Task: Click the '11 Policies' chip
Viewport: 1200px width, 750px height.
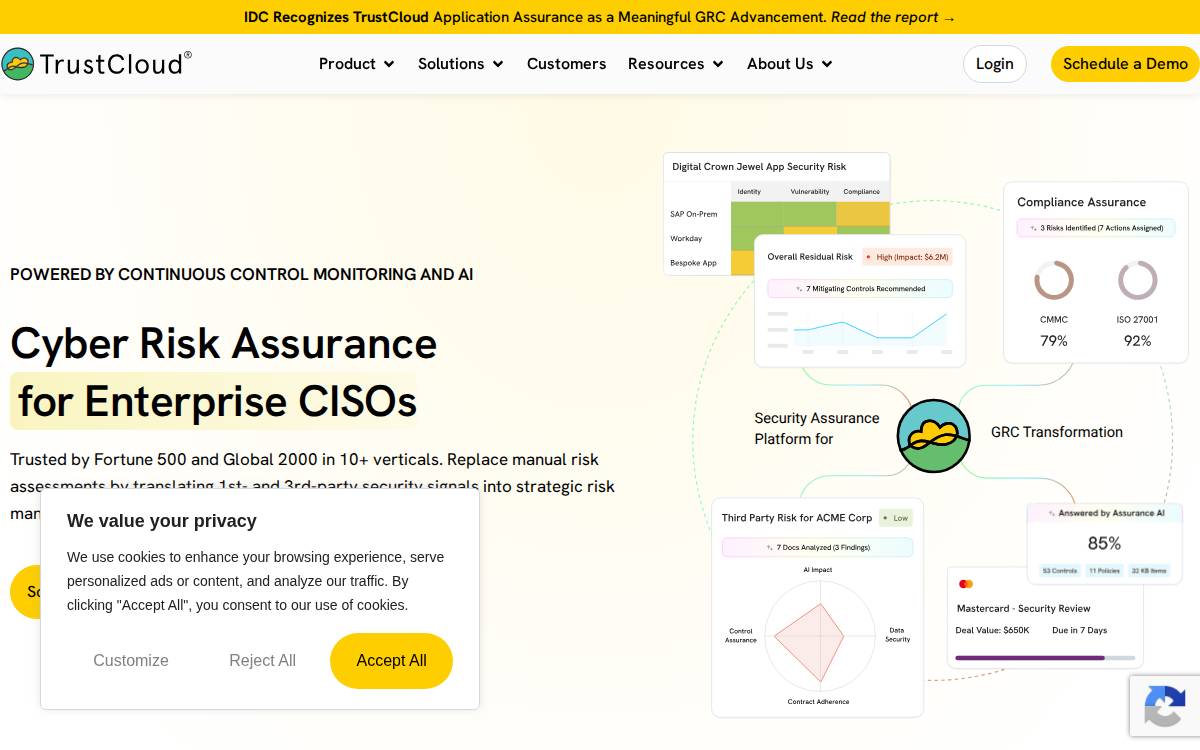Action: coord(1104,571)
